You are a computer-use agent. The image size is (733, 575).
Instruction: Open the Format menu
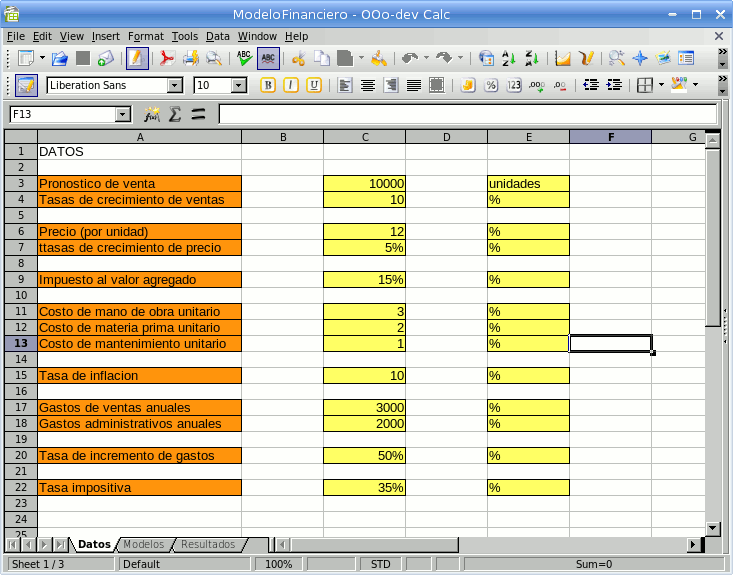(x=146, y=36)
